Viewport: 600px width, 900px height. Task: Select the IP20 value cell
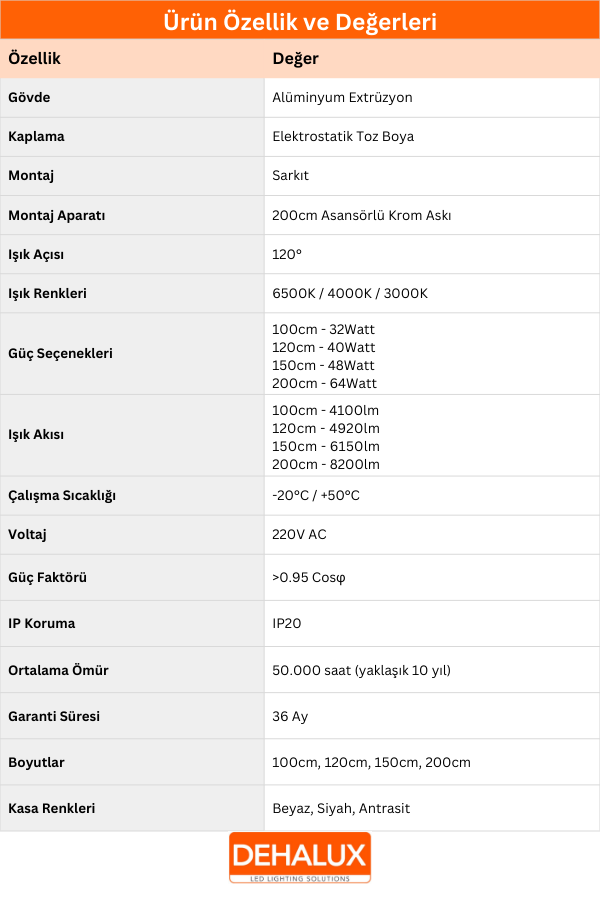288,624
